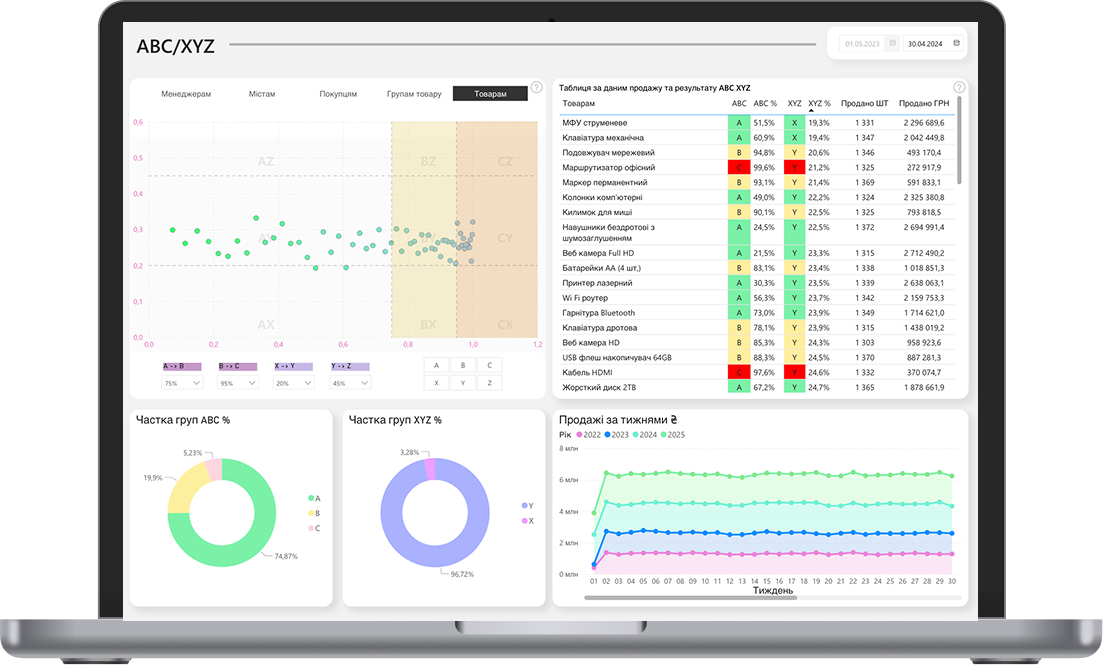Click the sort arrow under the XYZ % column

tap(811, 111)
